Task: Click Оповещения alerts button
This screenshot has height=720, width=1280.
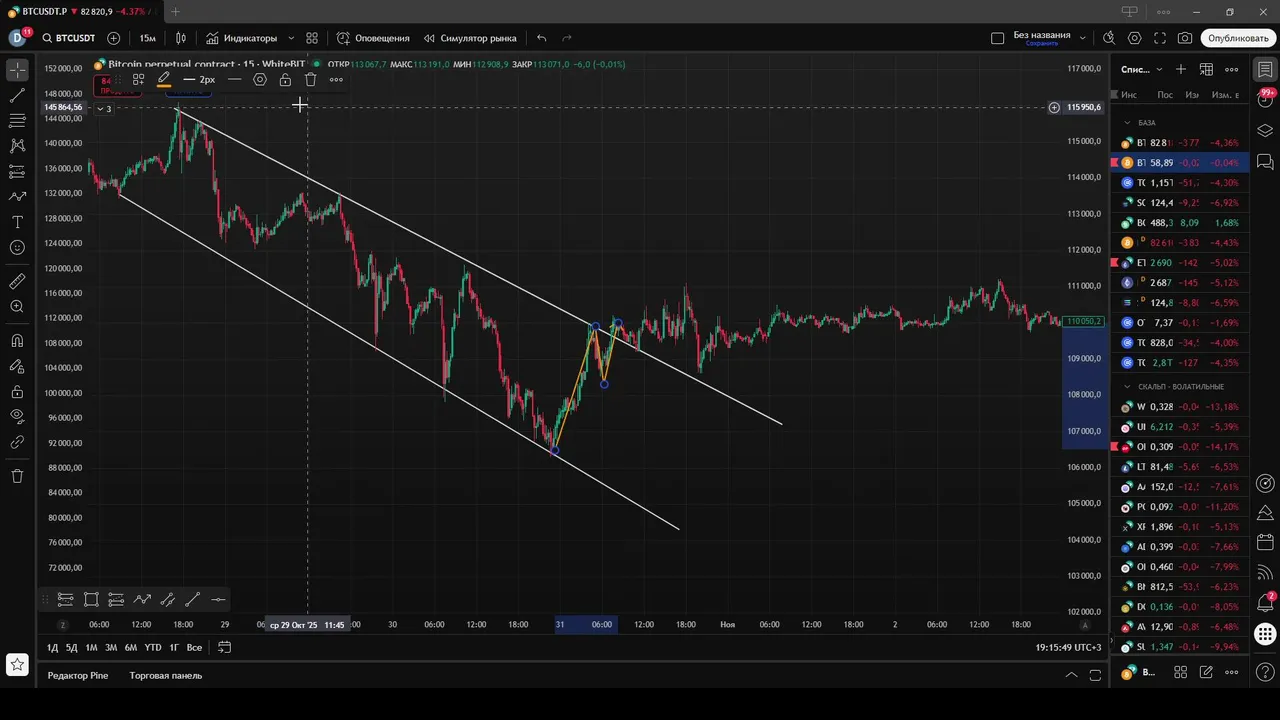Action: [x=373, y=38]
